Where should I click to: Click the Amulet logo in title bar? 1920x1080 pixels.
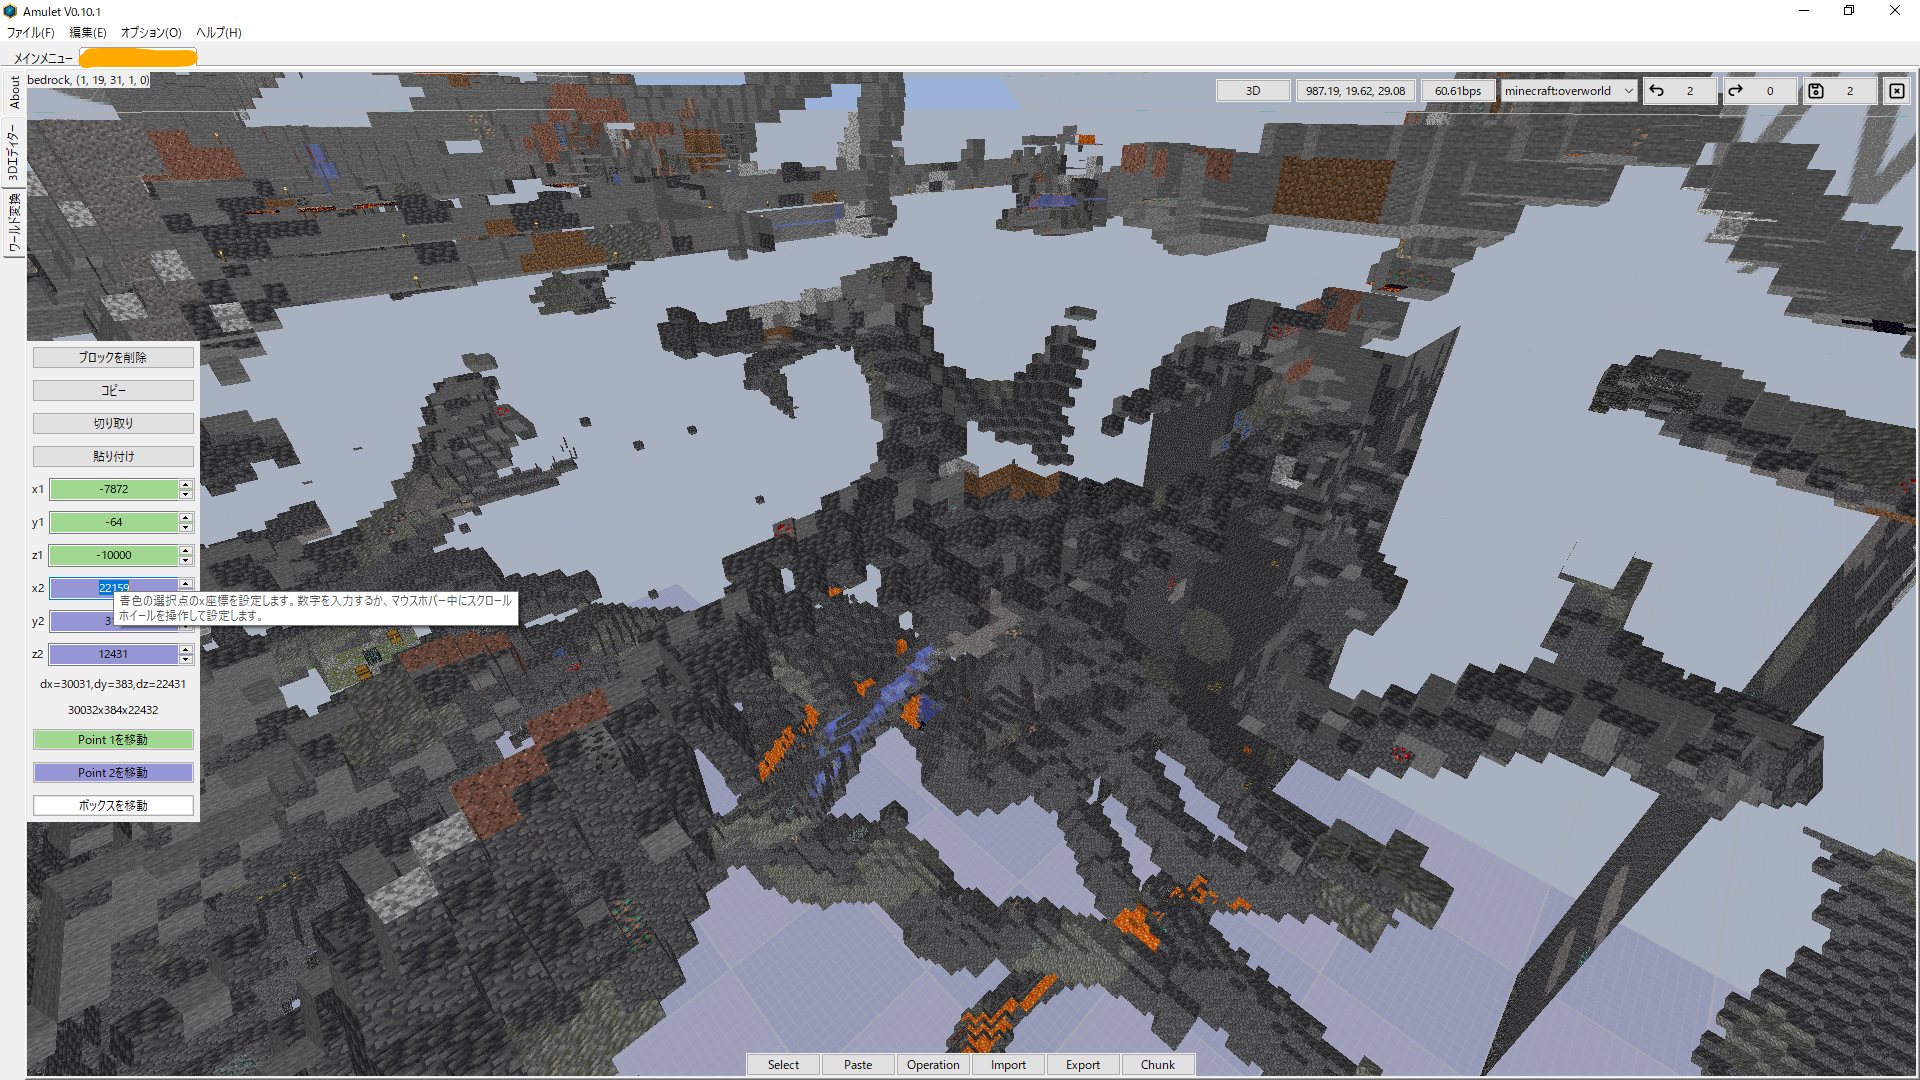(10, 11)
